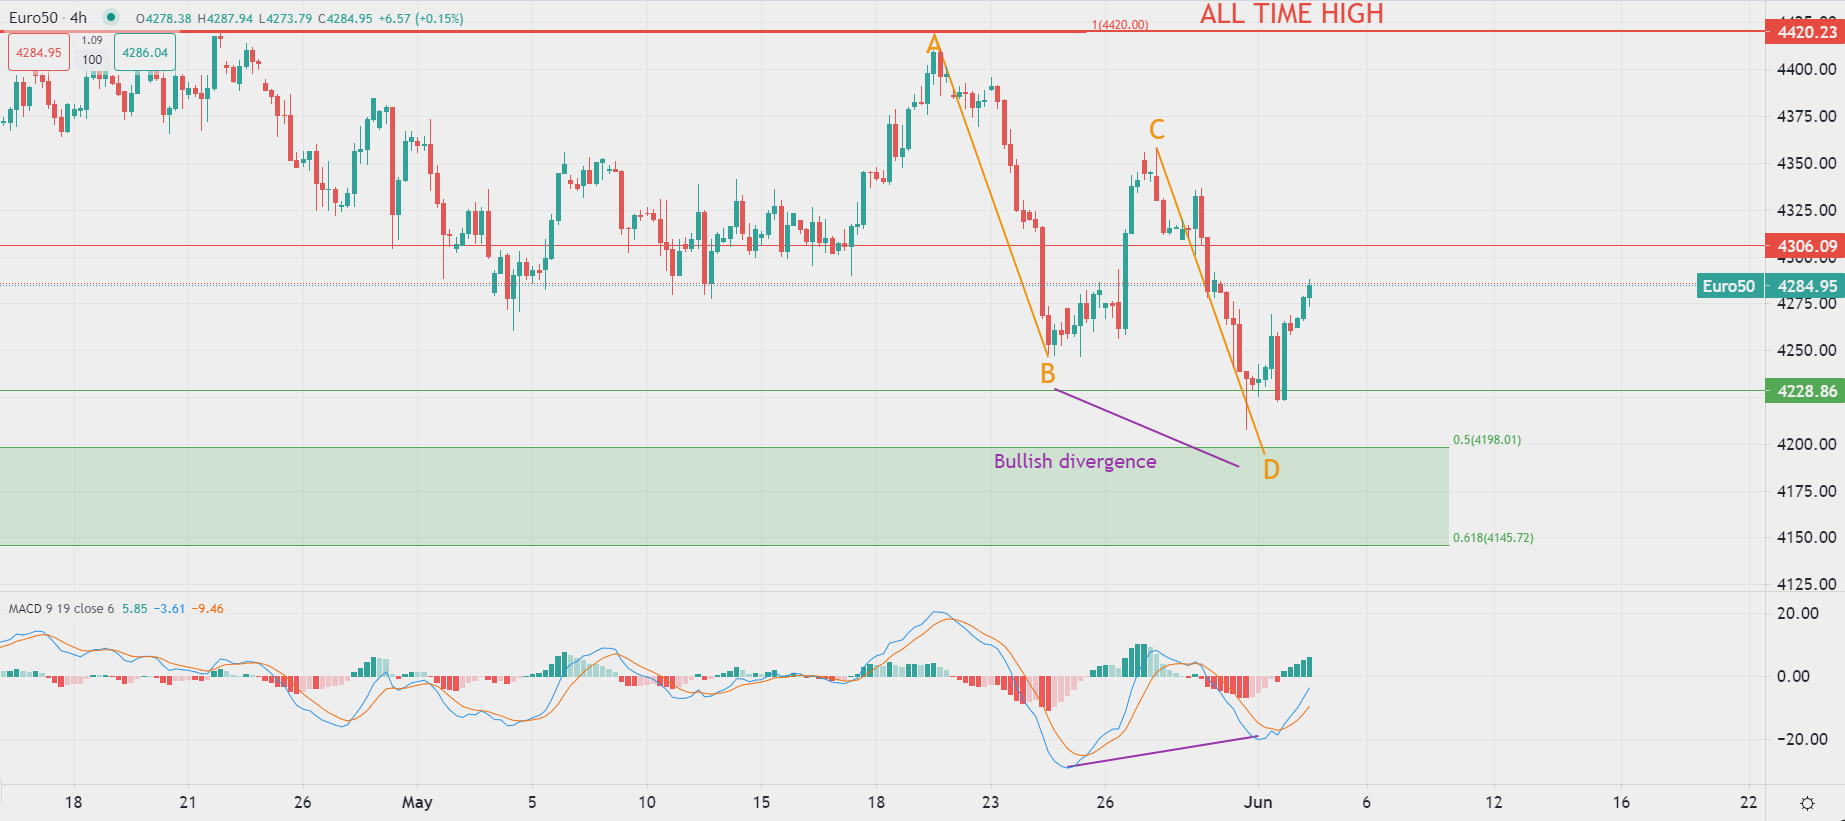Screen dimensions: 1845x821
Task: Click the green 4228.86 price axis label
Action: pyautogui.click(x=1806, y=391)
